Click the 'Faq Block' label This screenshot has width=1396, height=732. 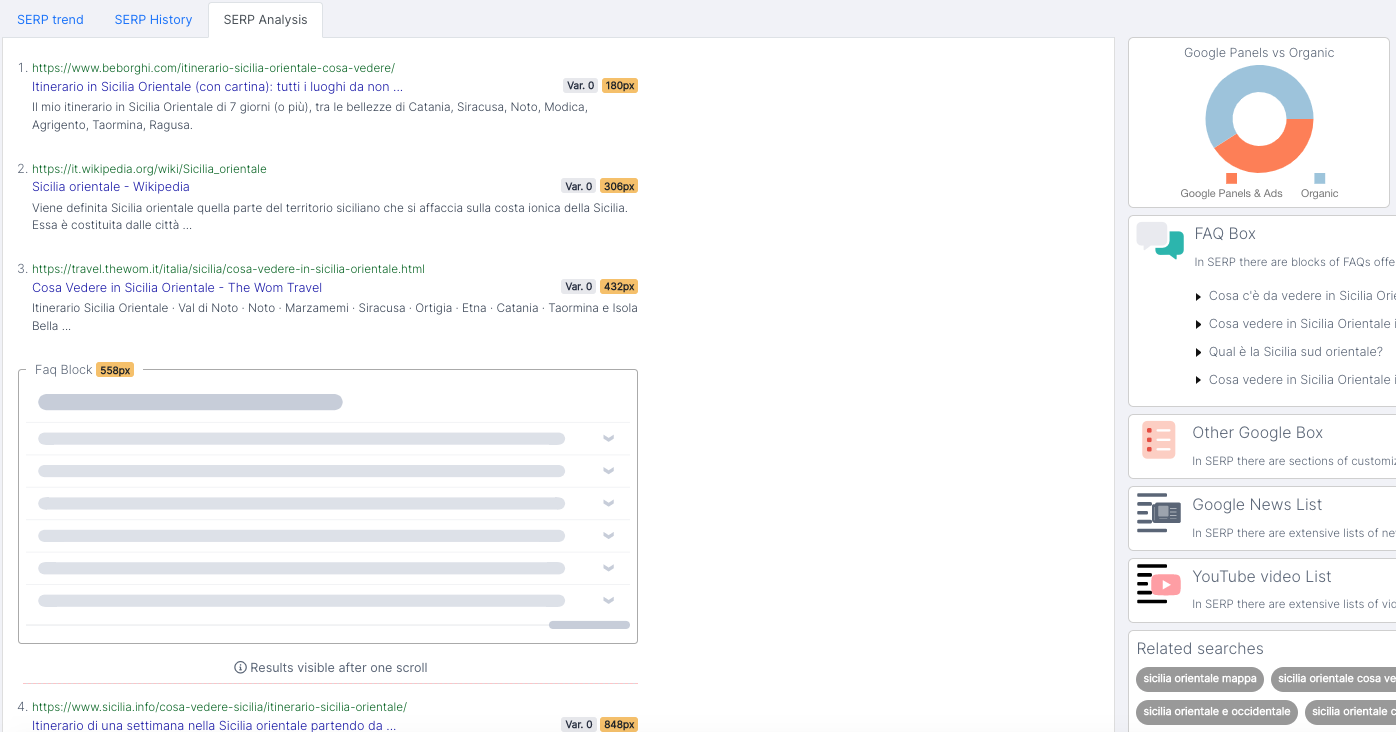(x=64, y=370)
